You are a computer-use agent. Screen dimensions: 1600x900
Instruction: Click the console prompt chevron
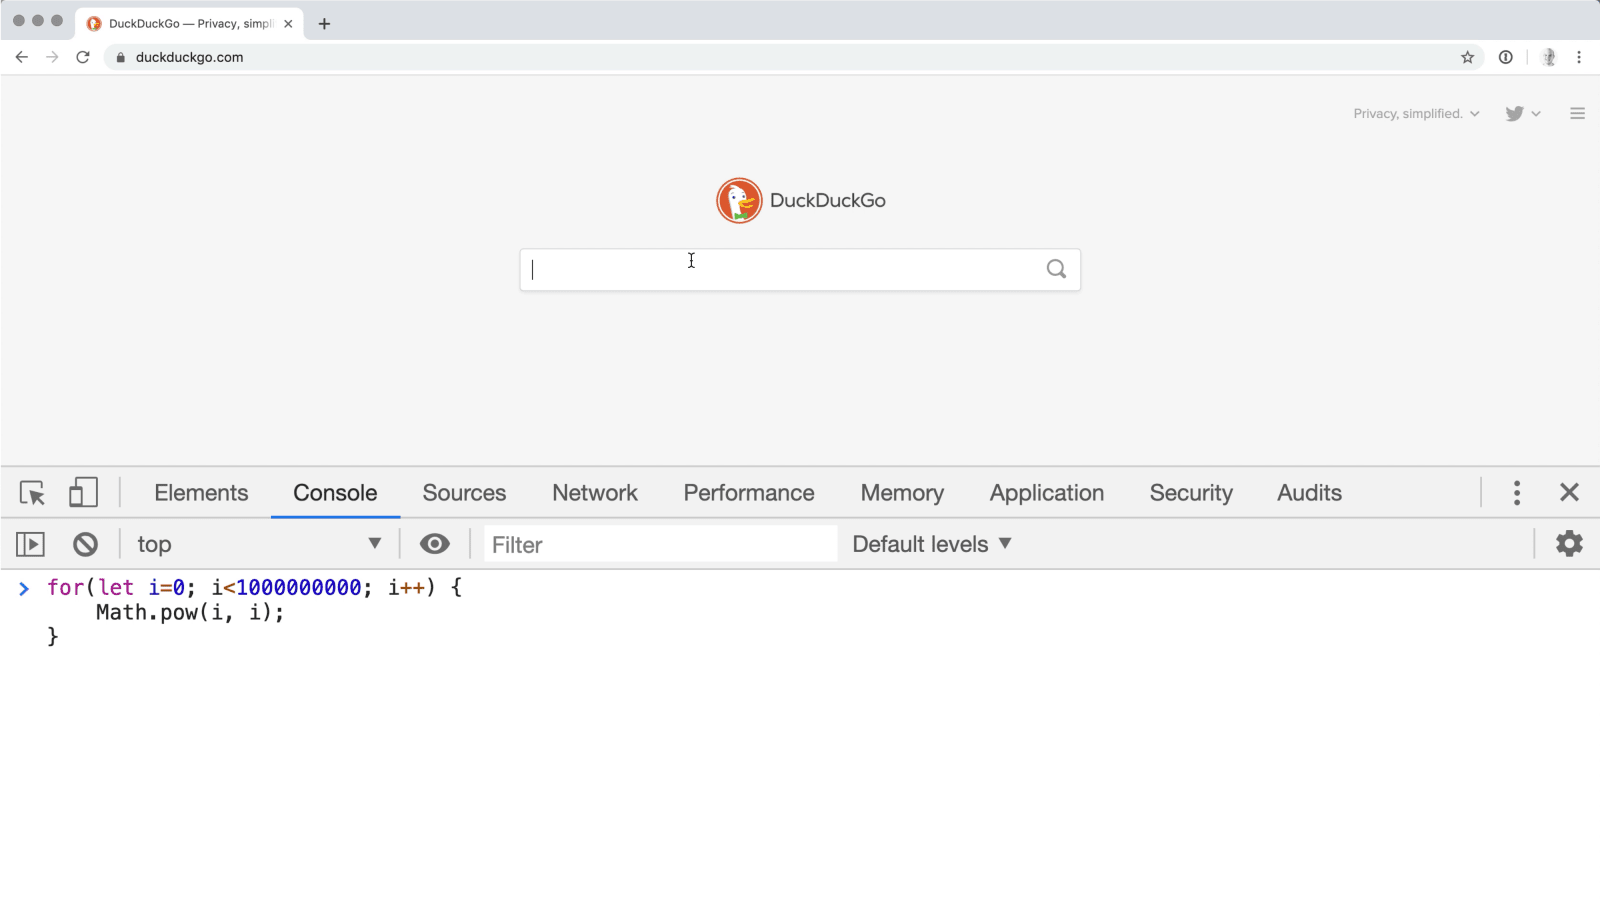24,588
